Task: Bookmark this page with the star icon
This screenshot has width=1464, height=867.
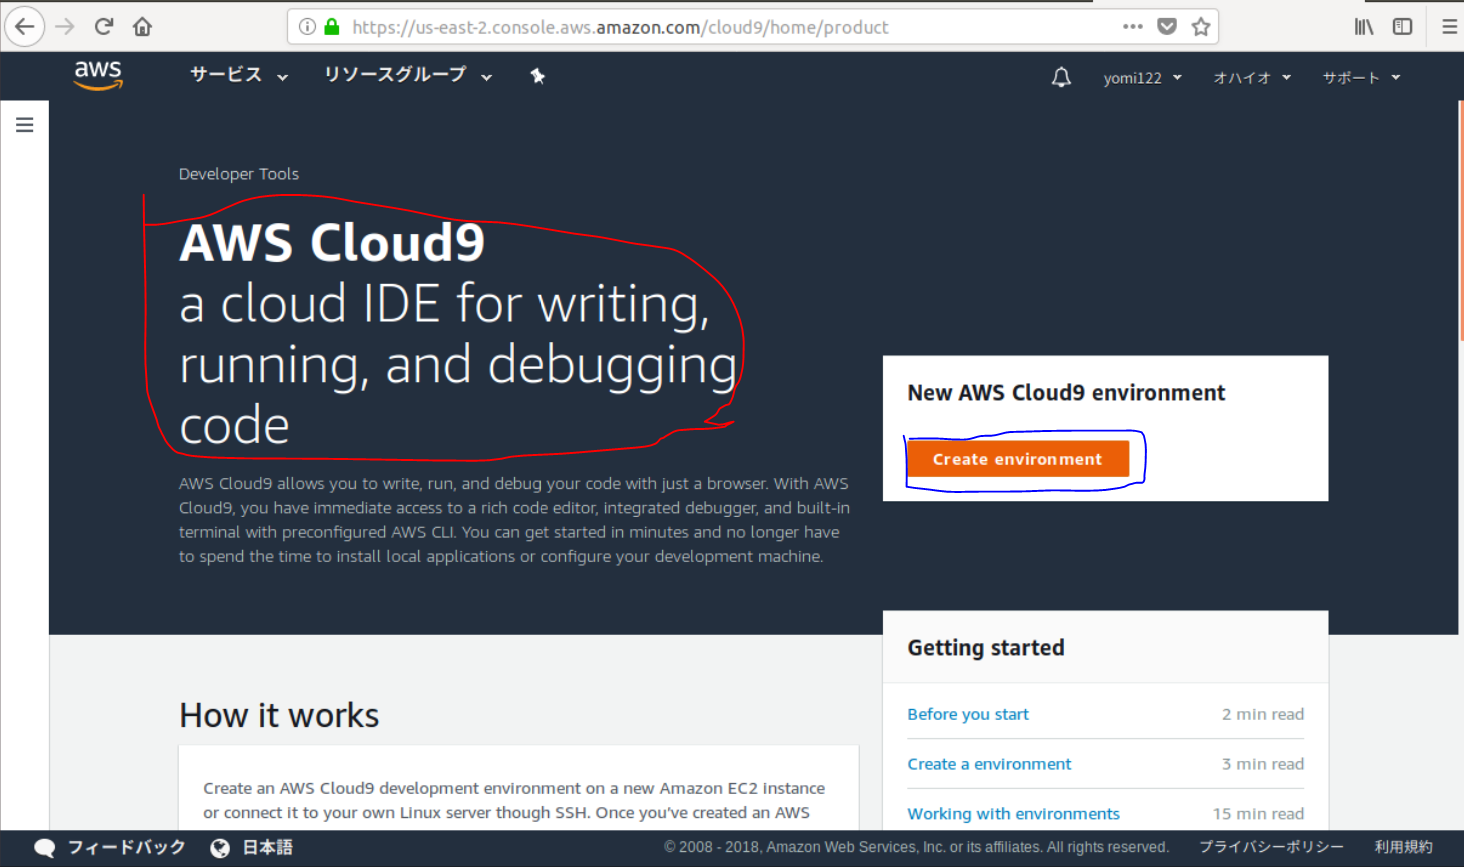Action: [1201, 27]
